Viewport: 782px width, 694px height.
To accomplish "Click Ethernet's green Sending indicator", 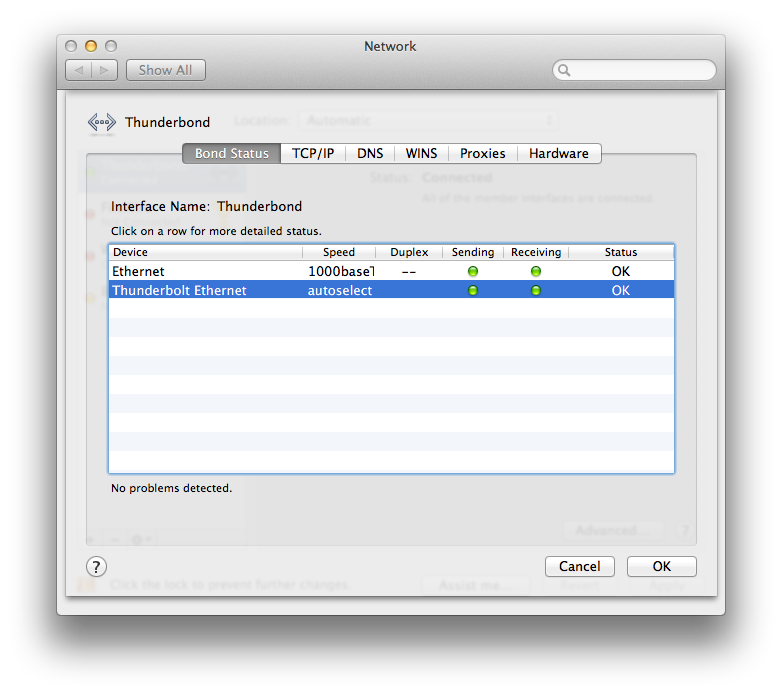I will click(x=473, y=271).
